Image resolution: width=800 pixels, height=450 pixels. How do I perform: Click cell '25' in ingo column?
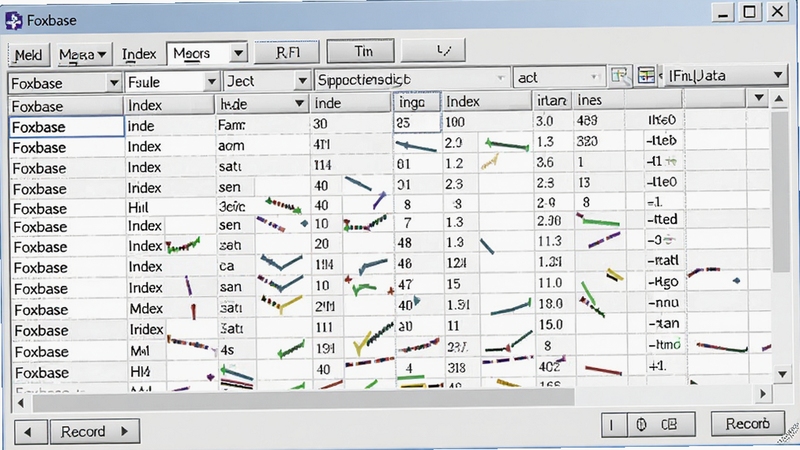[417, 122]
